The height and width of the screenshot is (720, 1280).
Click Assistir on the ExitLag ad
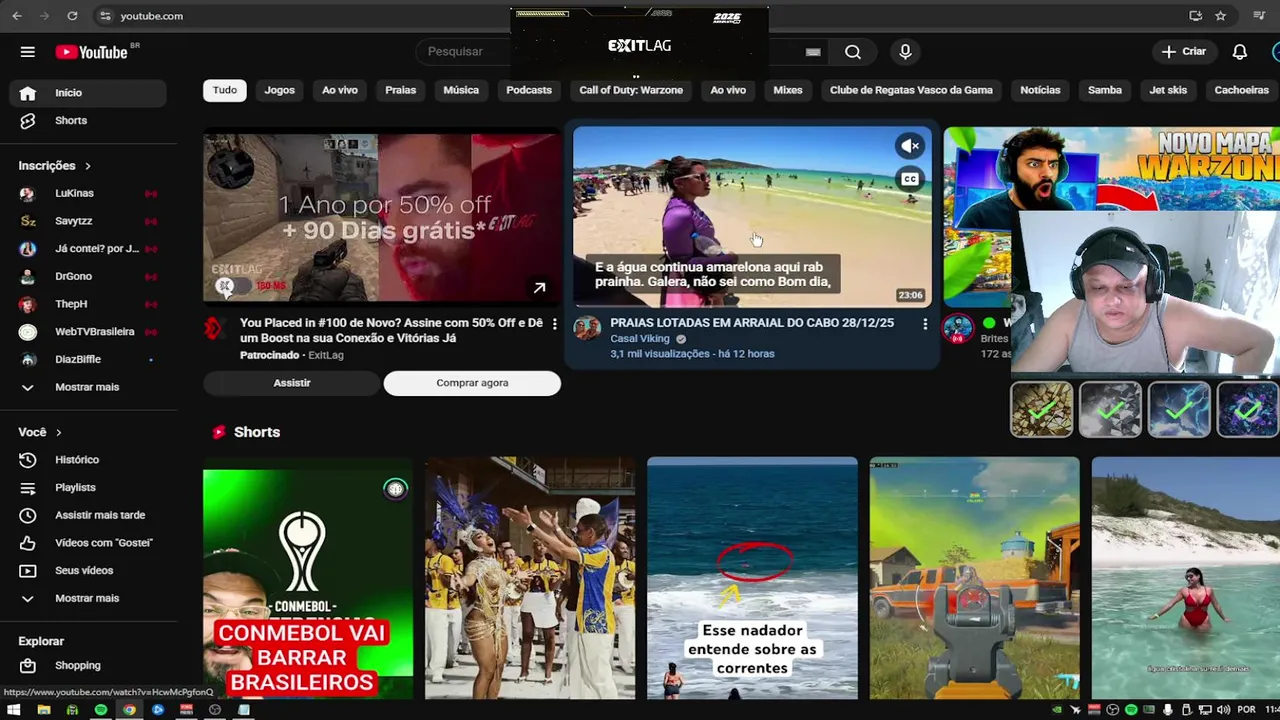coord(292,383)
